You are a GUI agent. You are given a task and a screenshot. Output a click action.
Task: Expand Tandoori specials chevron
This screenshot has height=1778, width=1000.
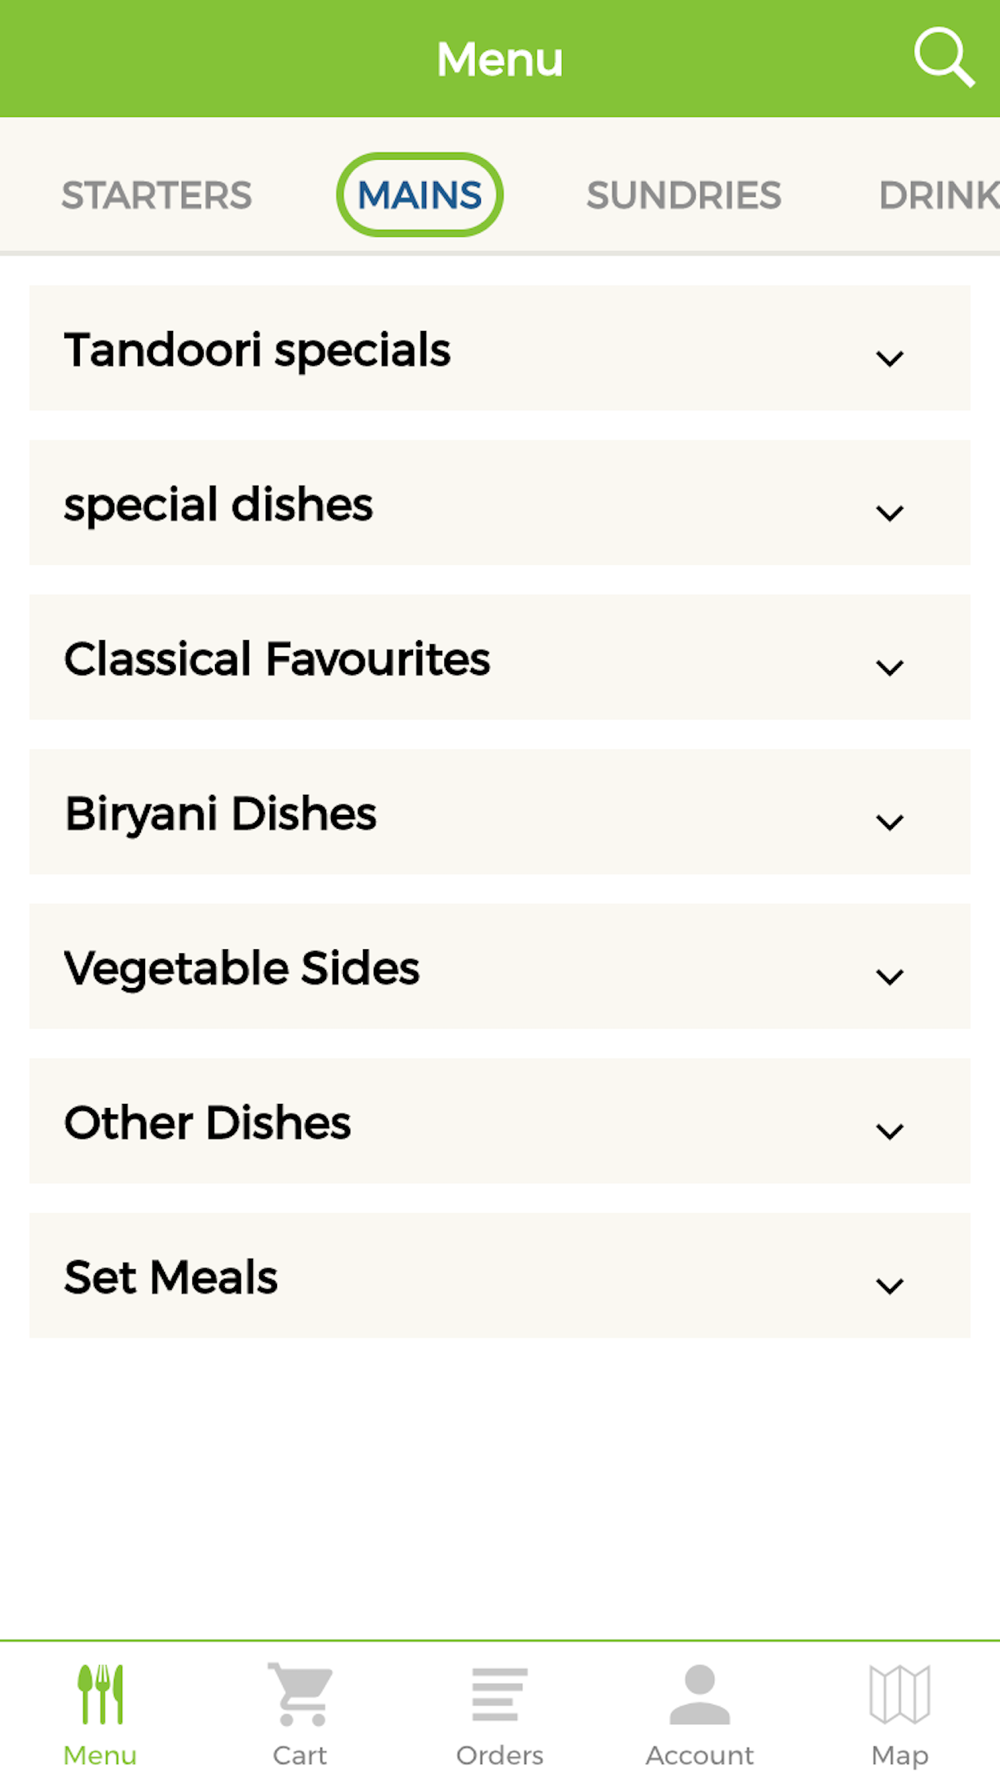coord(889,358)
